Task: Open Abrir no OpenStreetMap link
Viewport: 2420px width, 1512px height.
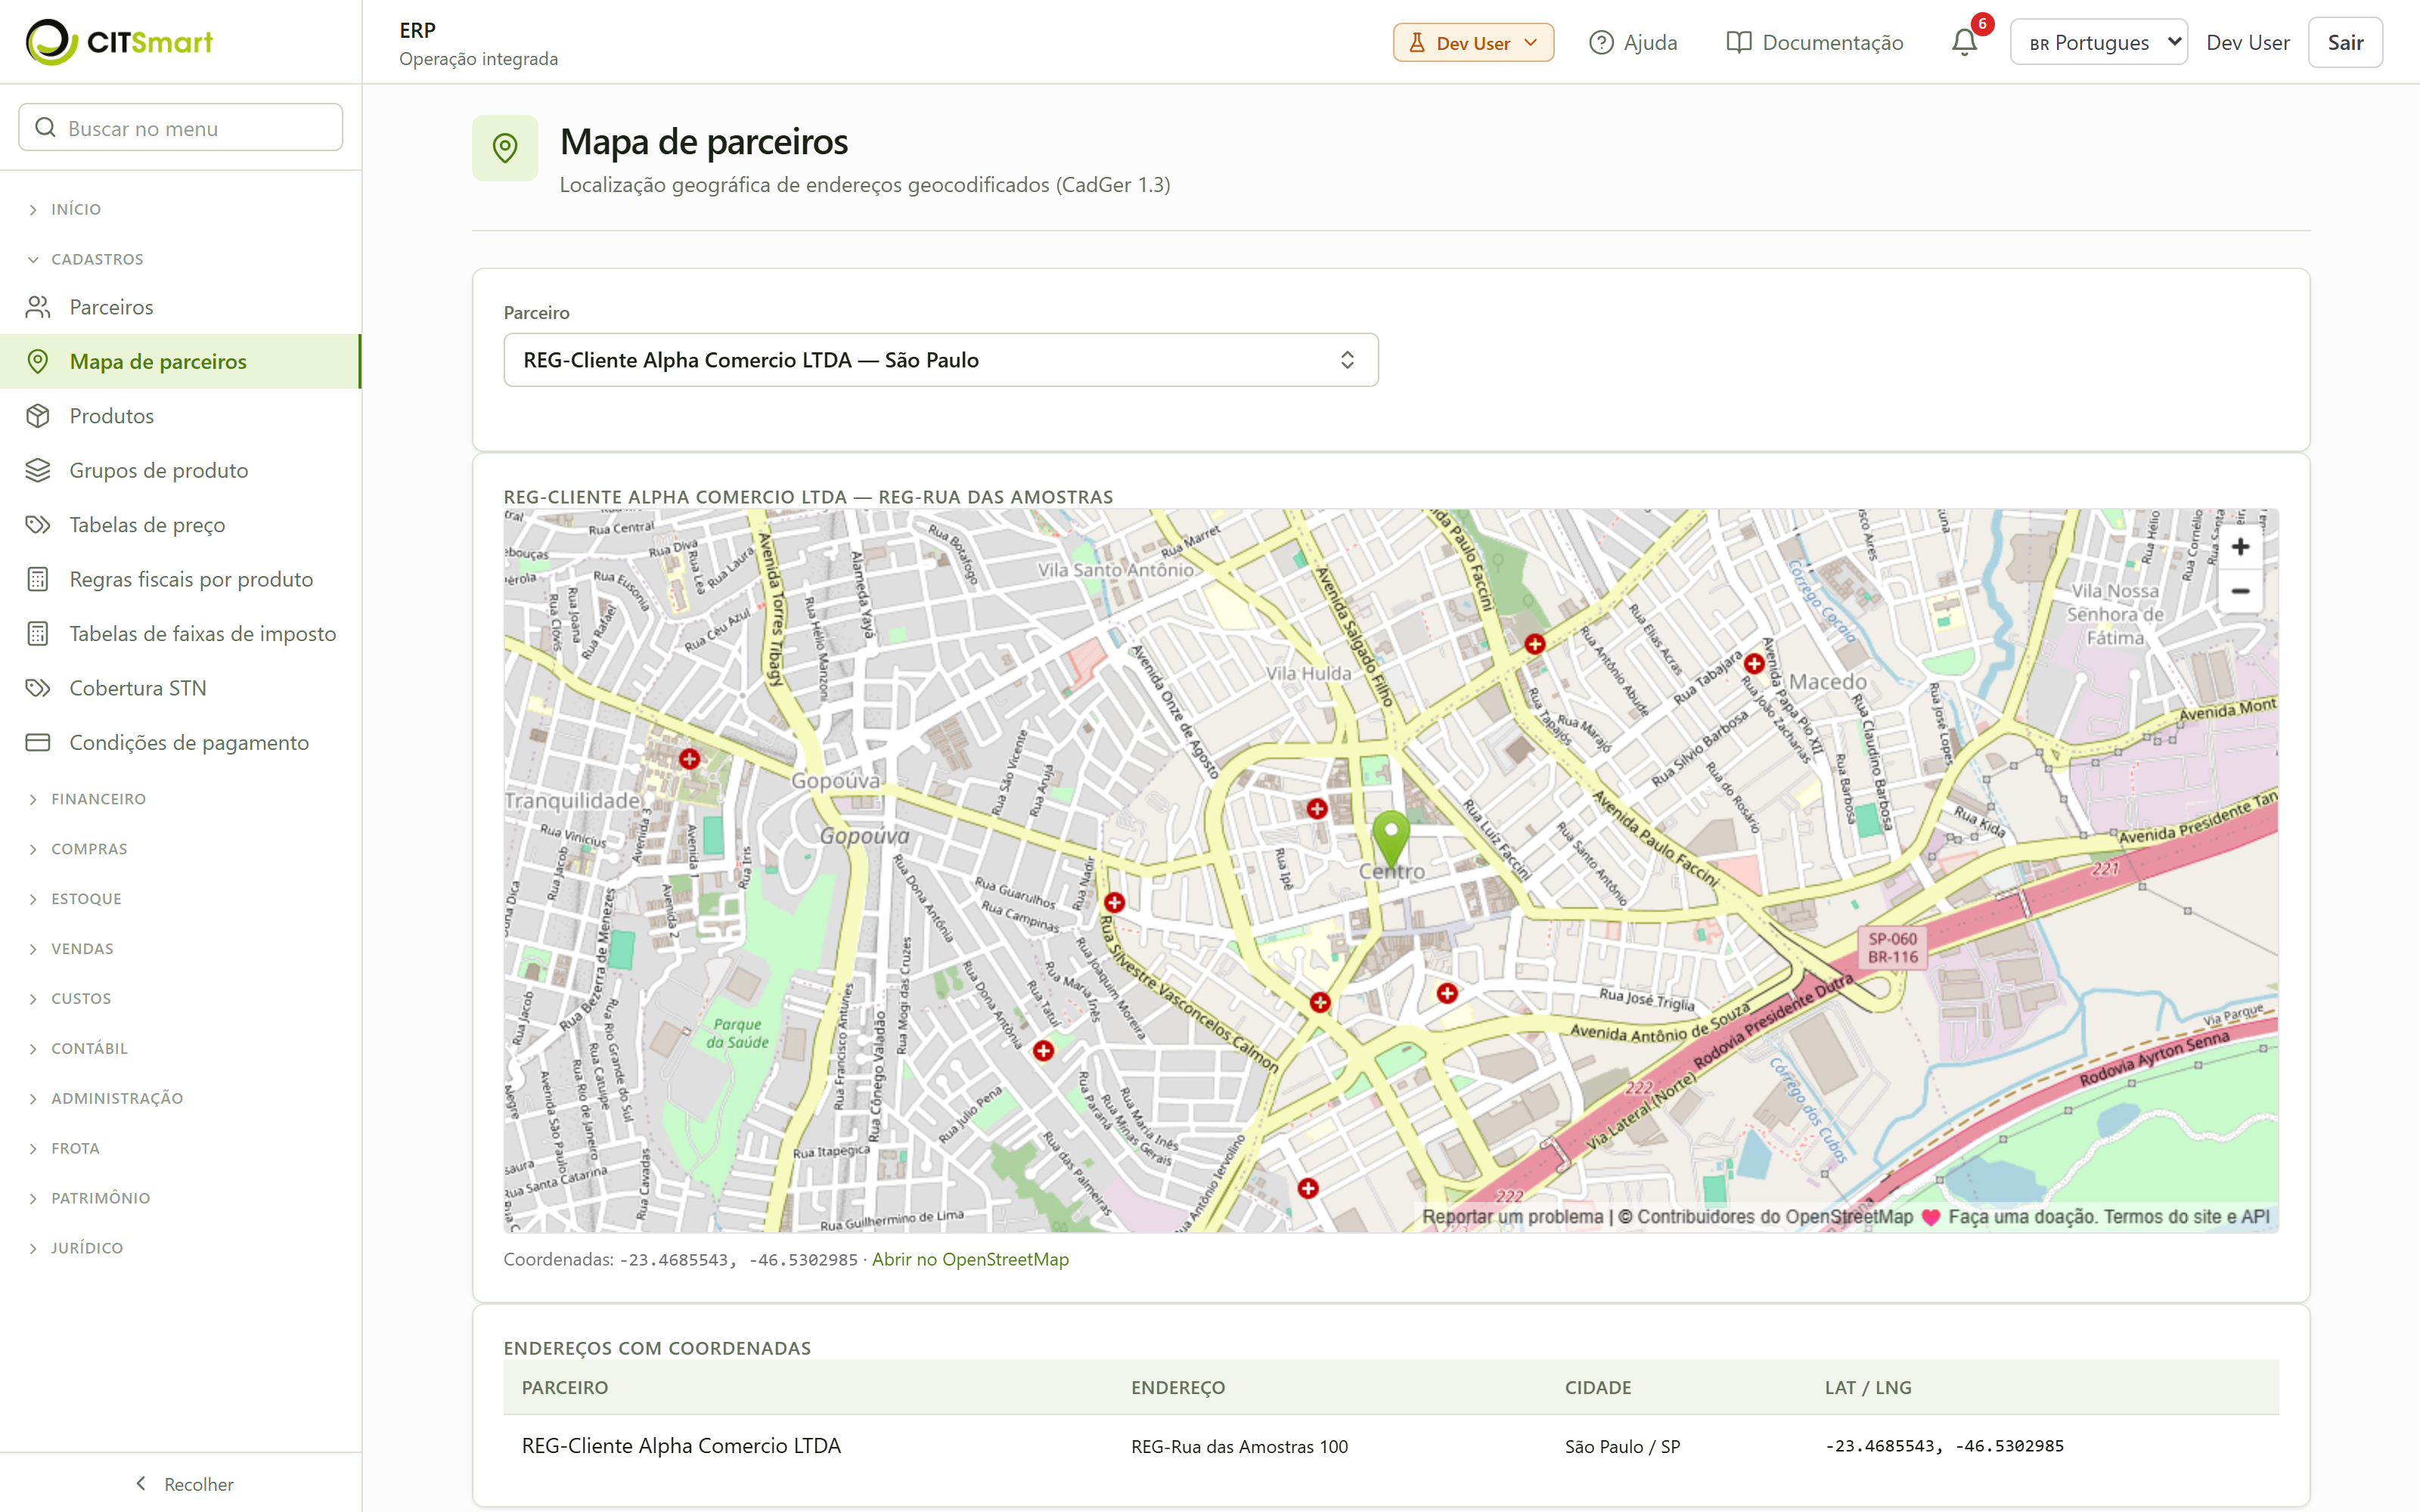Action: click(x=970, y=1259)
